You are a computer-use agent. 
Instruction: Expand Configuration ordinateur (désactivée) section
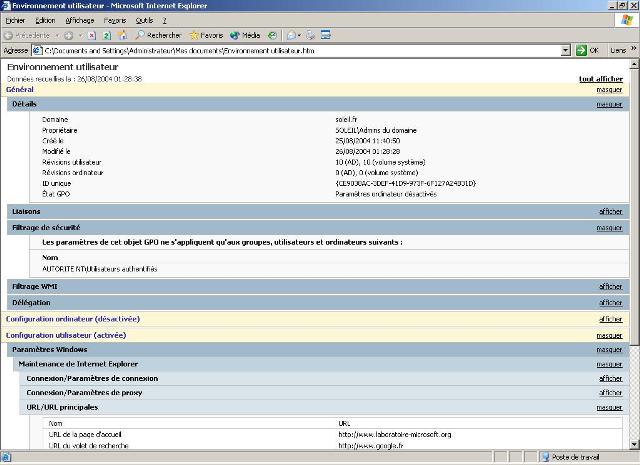[610, 319]
